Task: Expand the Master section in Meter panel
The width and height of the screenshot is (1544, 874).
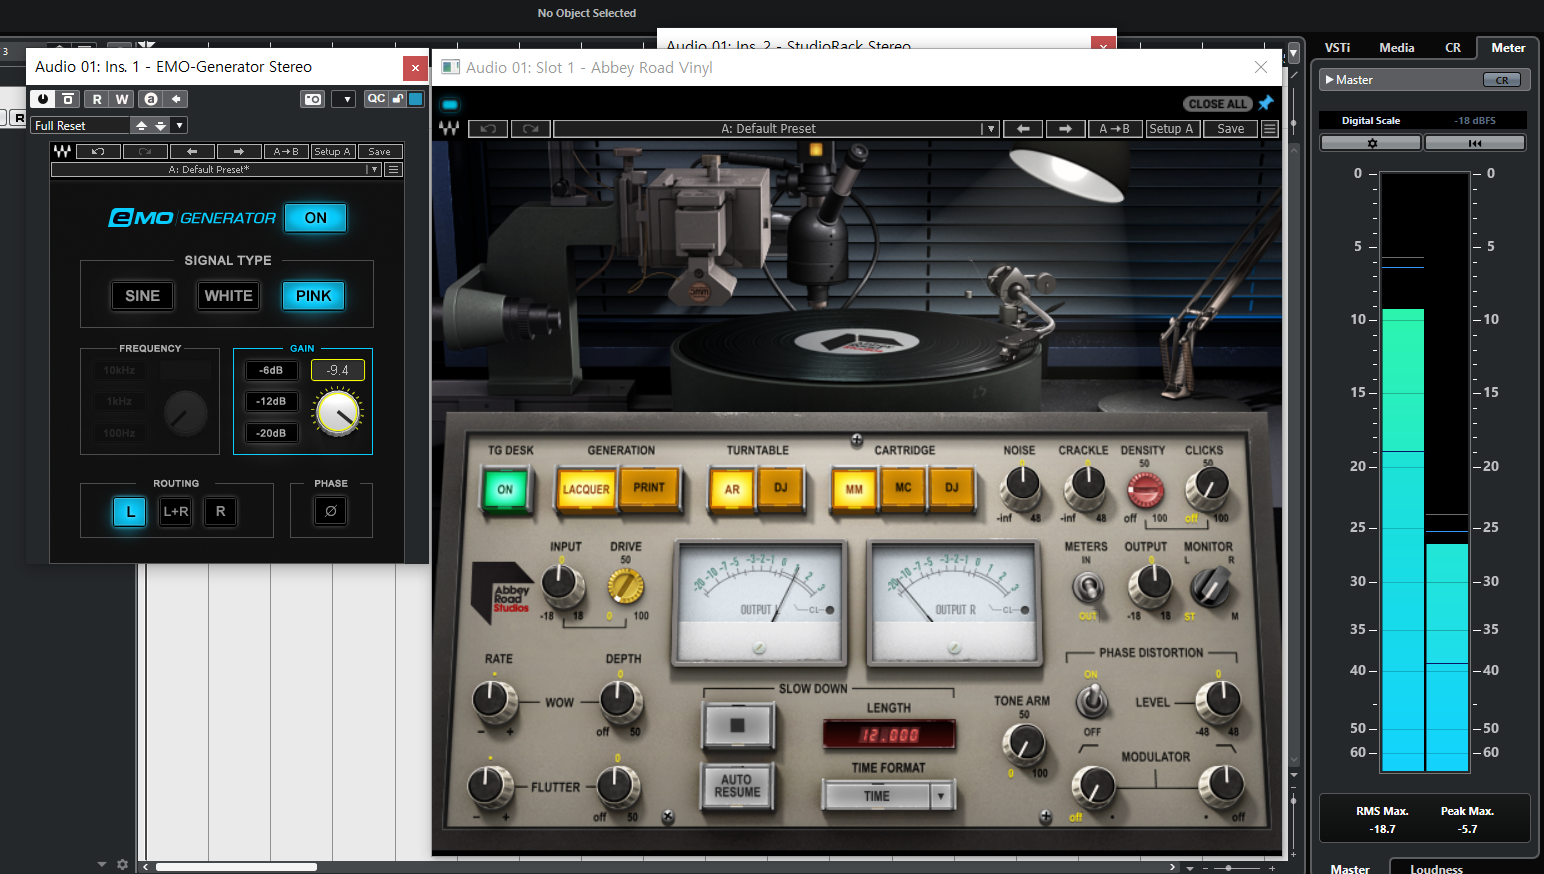Action: (1330, 80)
